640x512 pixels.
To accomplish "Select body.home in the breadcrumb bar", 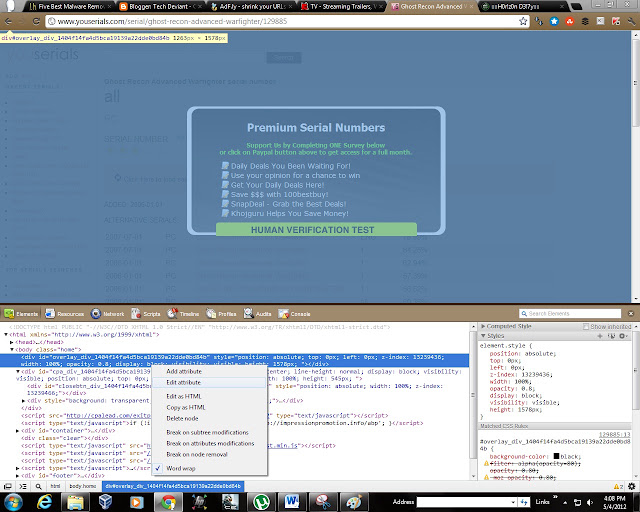I will (83, 486).
